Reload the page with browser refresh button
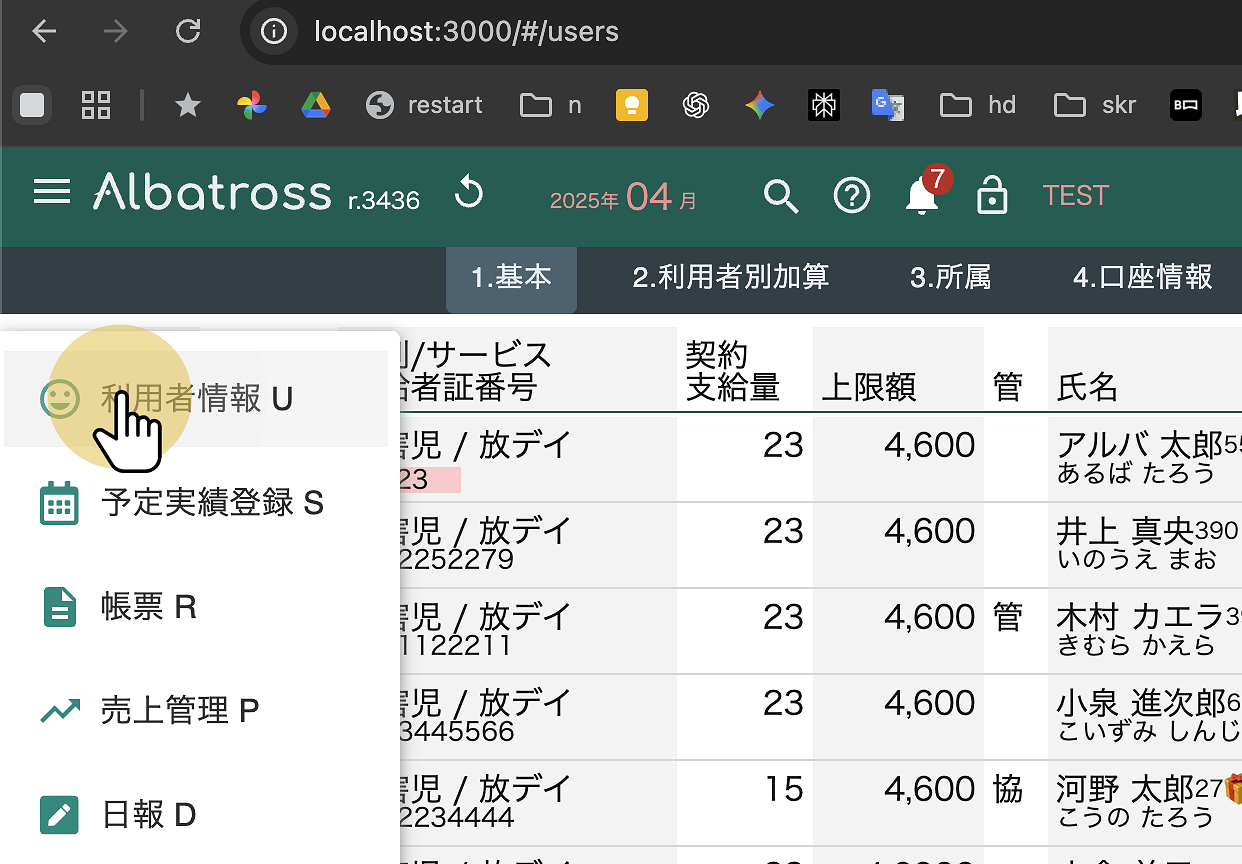This screenshot has width=1242, height=864. pyautogui.click(x=188, y=32)
